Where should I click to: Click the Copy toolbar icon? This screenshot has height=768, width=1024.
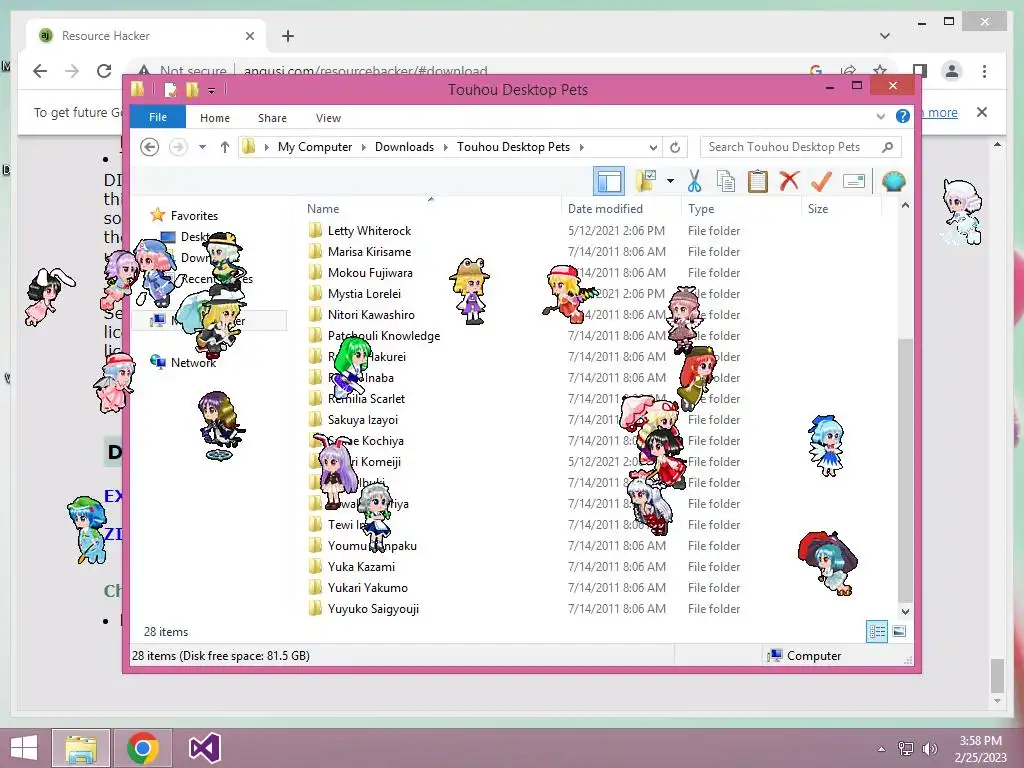(x=726, y=182)
